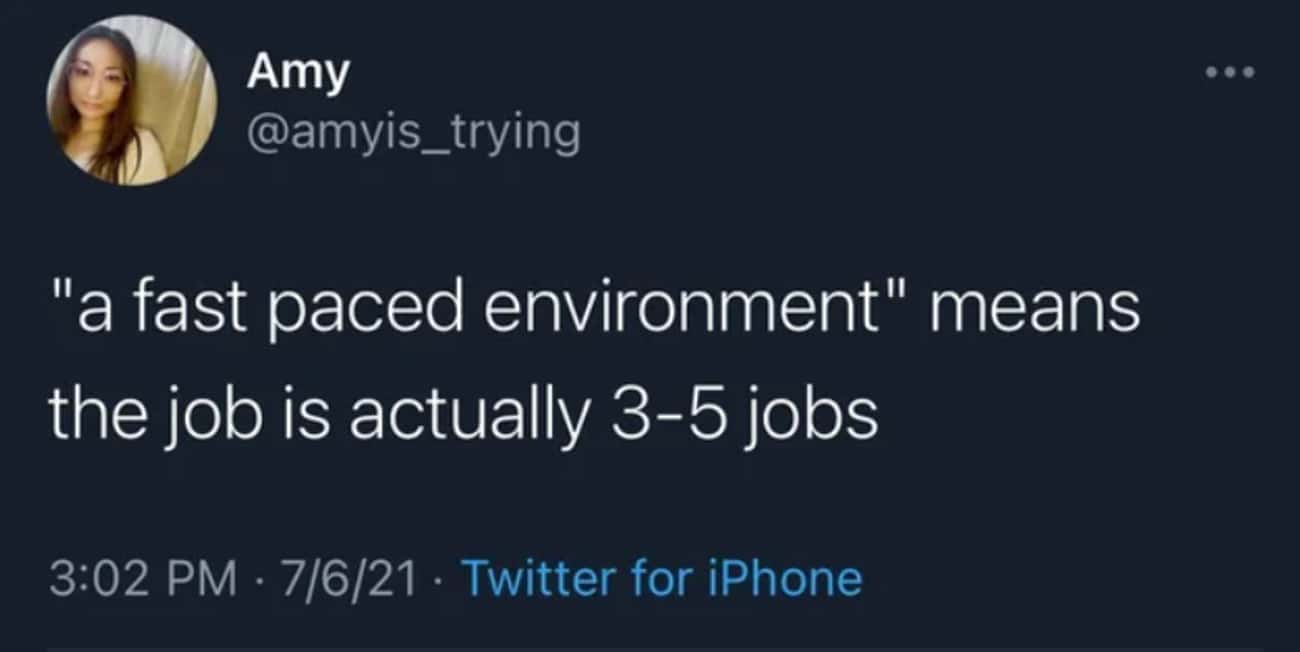Viewport: 1300px width, 652px height.
Task: Click the 3:02 PM timestamp
Action: 140,578
